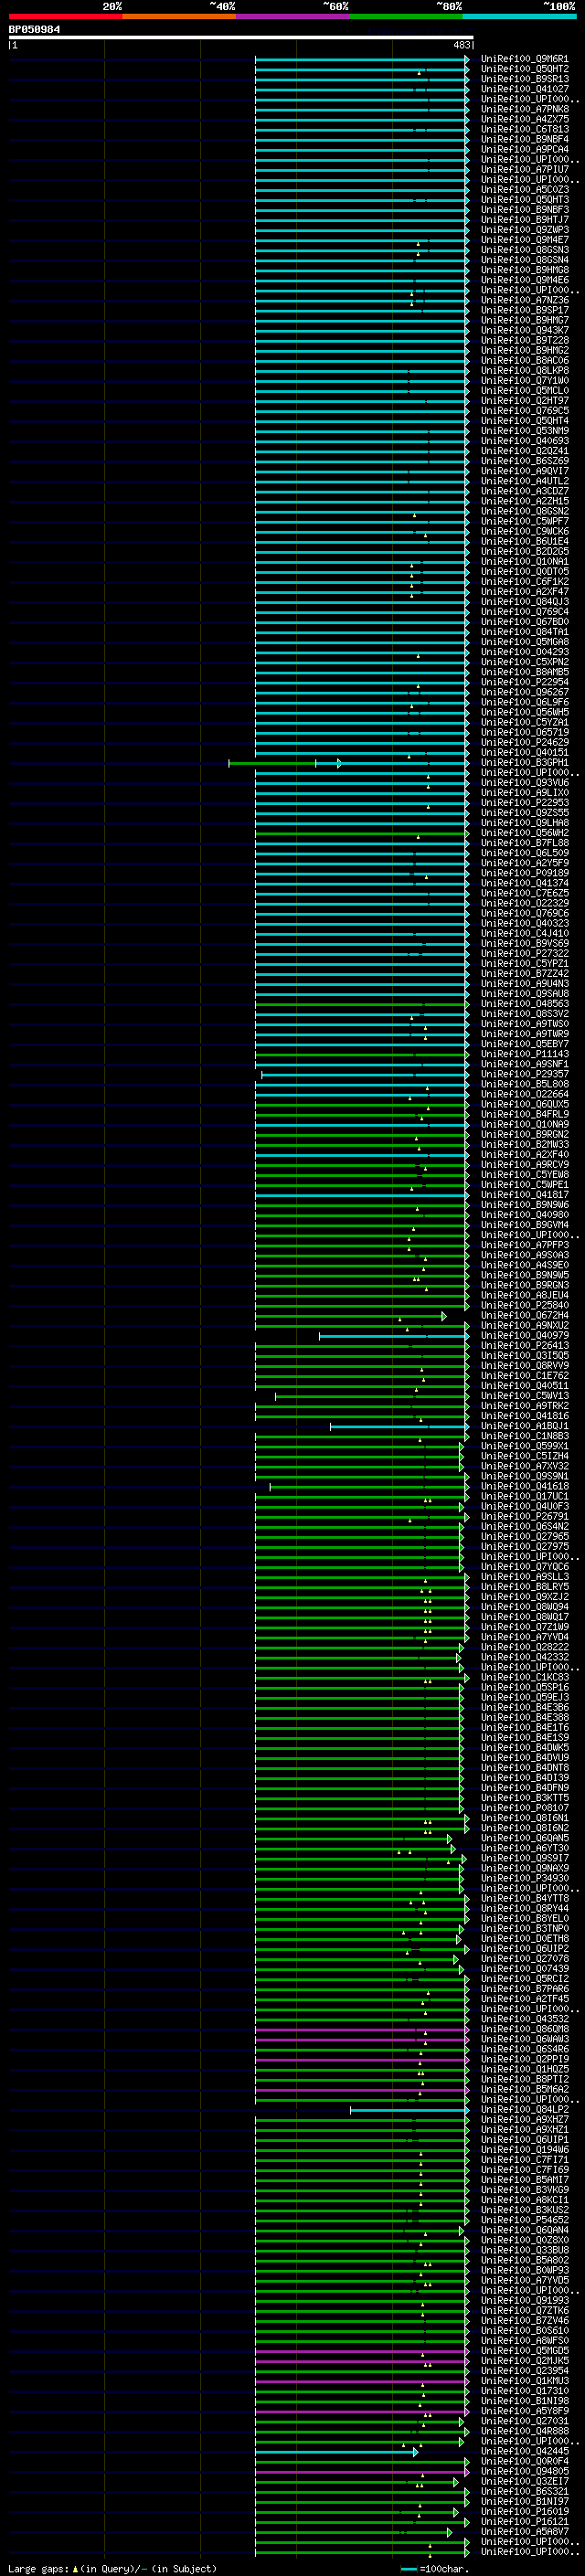Select label UniRef100_P26413
The height and width of the screenshot is (2576, 585).
click(x=524, y=1345)
